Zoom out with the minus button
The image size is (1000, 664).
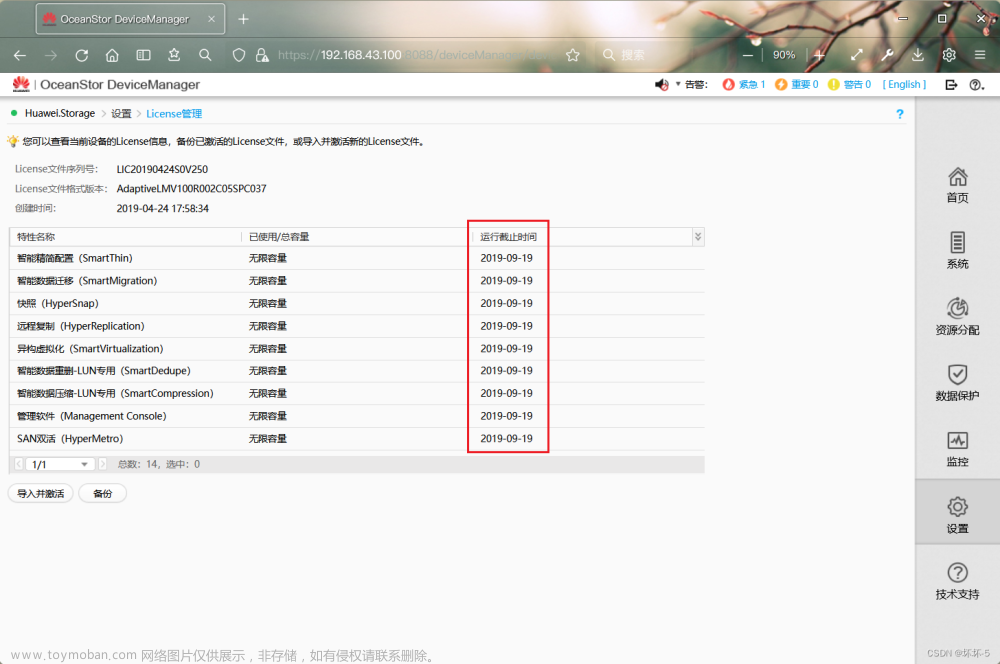coord(747,55)
